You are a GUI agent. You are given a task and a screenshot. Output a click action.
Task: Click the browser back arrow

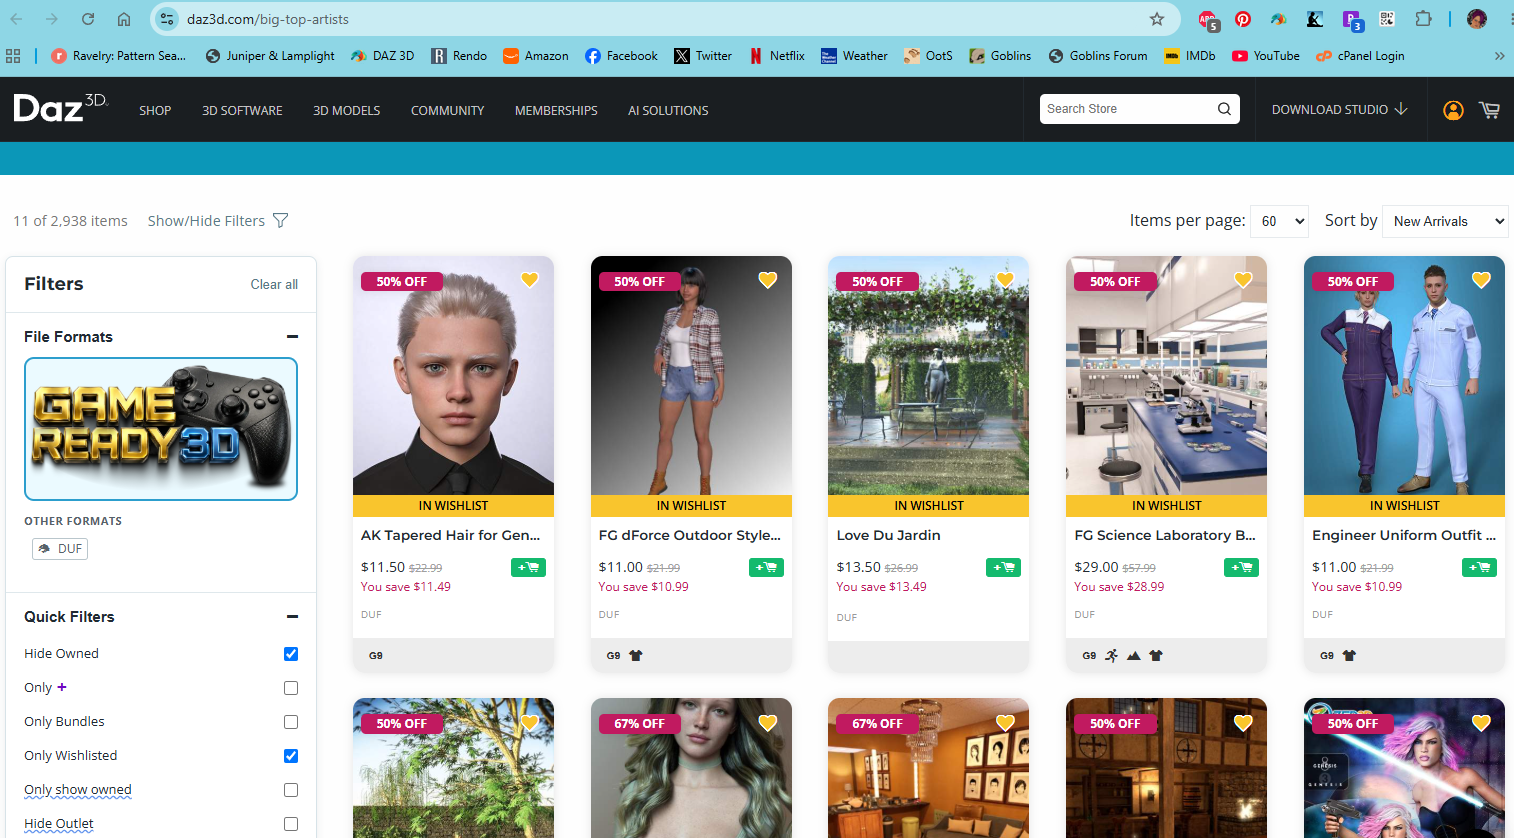click(x=17, y=19)
